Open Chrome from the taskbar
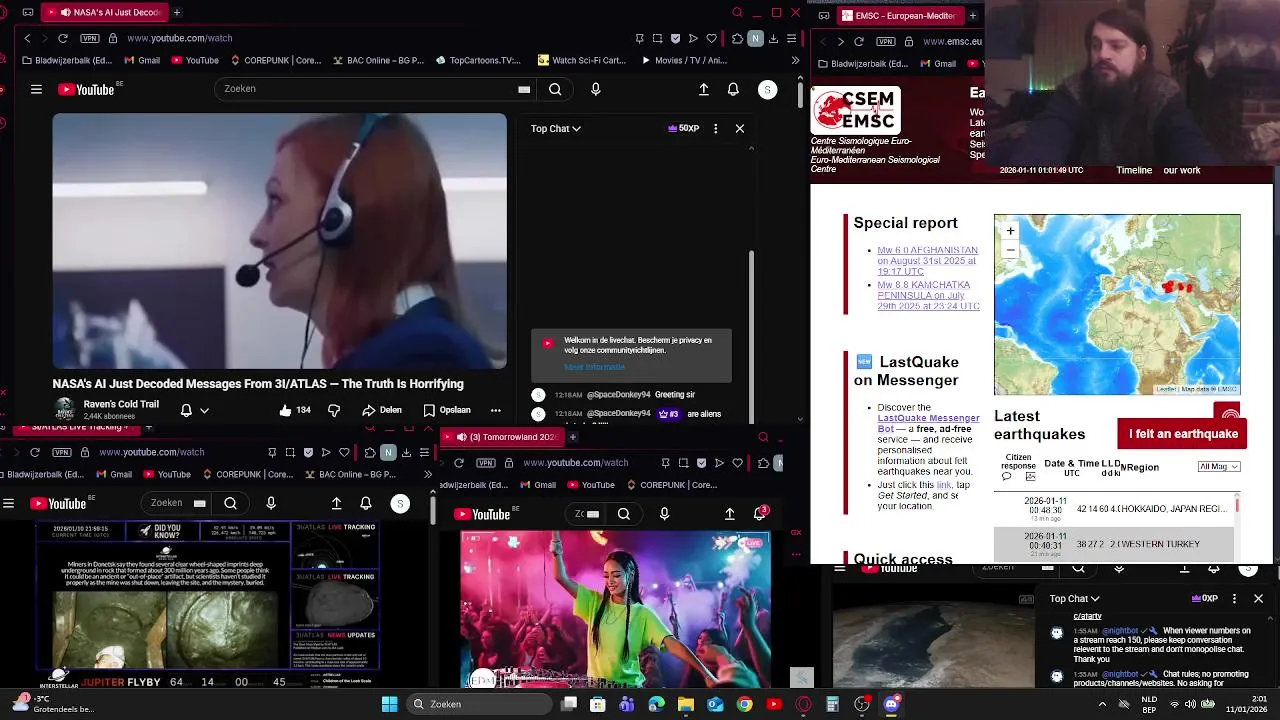This screenshot has height=720, width=1280. (745, 704)
